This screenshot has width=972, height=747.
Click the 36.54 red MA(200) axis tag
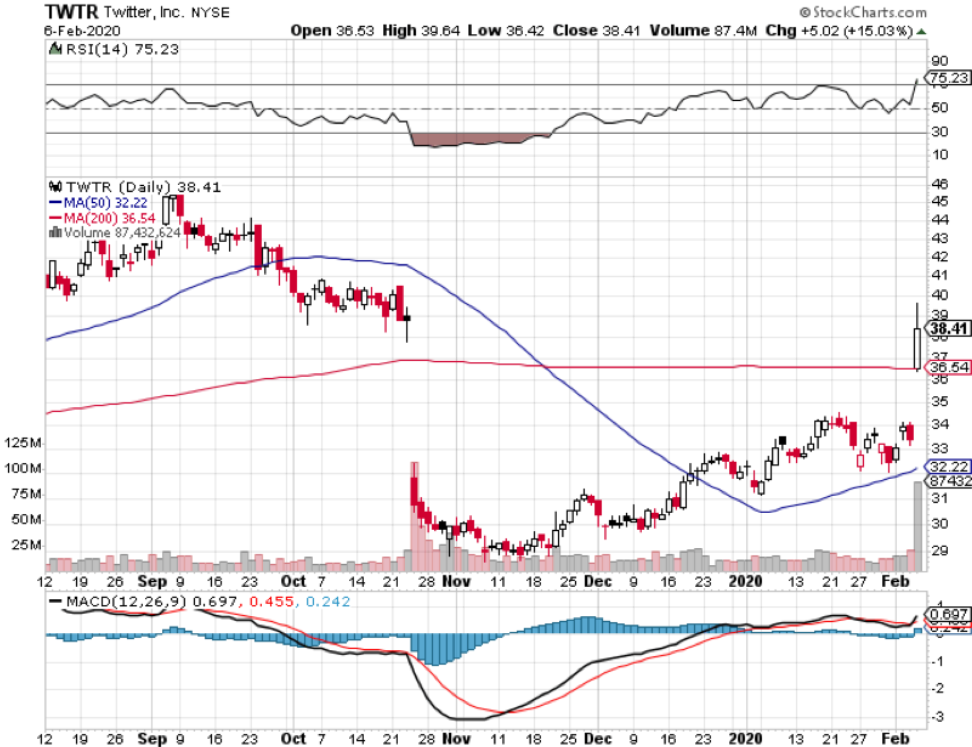click(948, 367)
